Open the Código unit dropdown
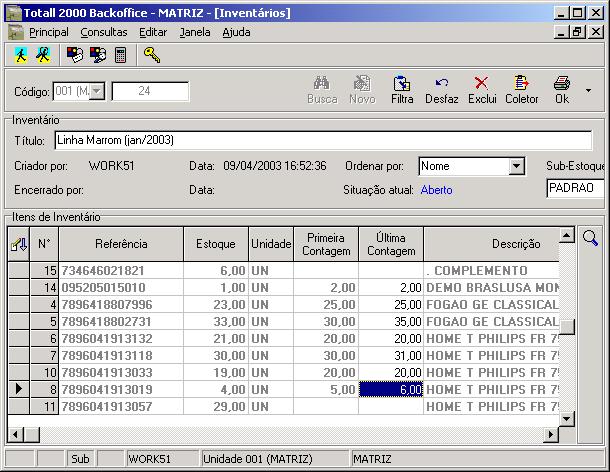 (97, 92)
